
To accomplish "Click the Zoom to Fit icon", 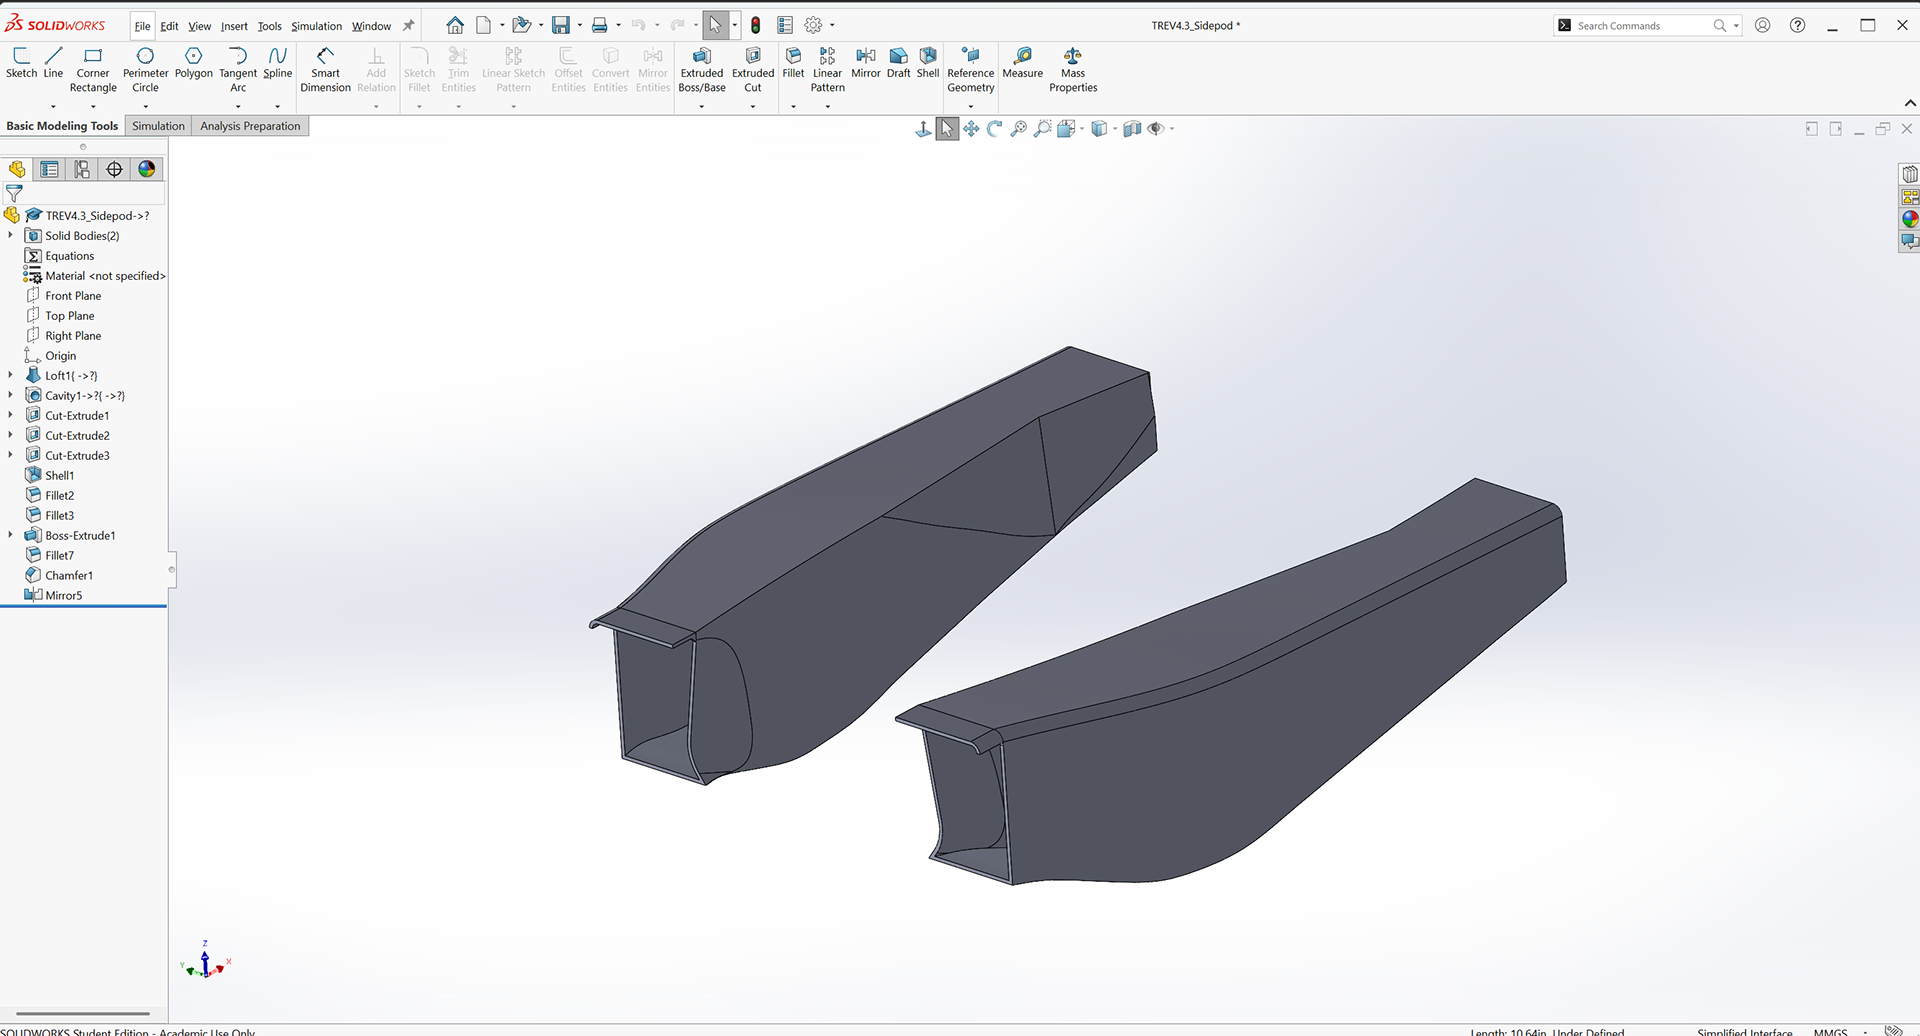I will [x=1018, y=128].
